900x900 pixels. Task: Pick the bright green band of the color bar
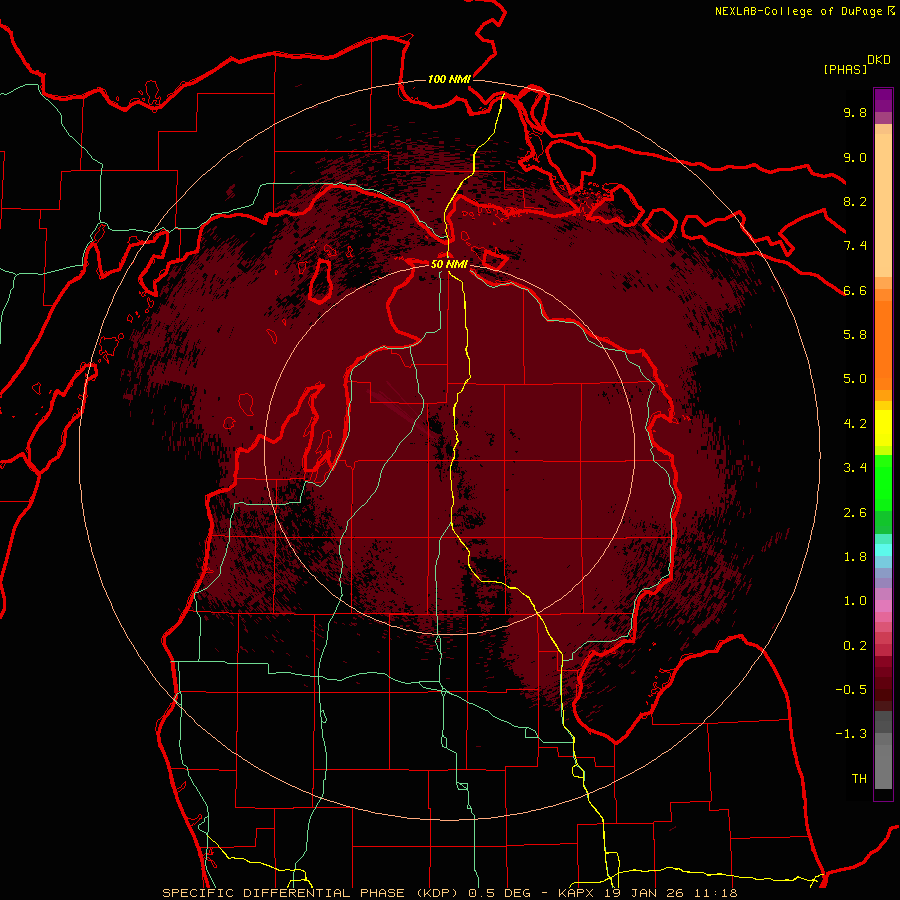[x=883, y=482]
